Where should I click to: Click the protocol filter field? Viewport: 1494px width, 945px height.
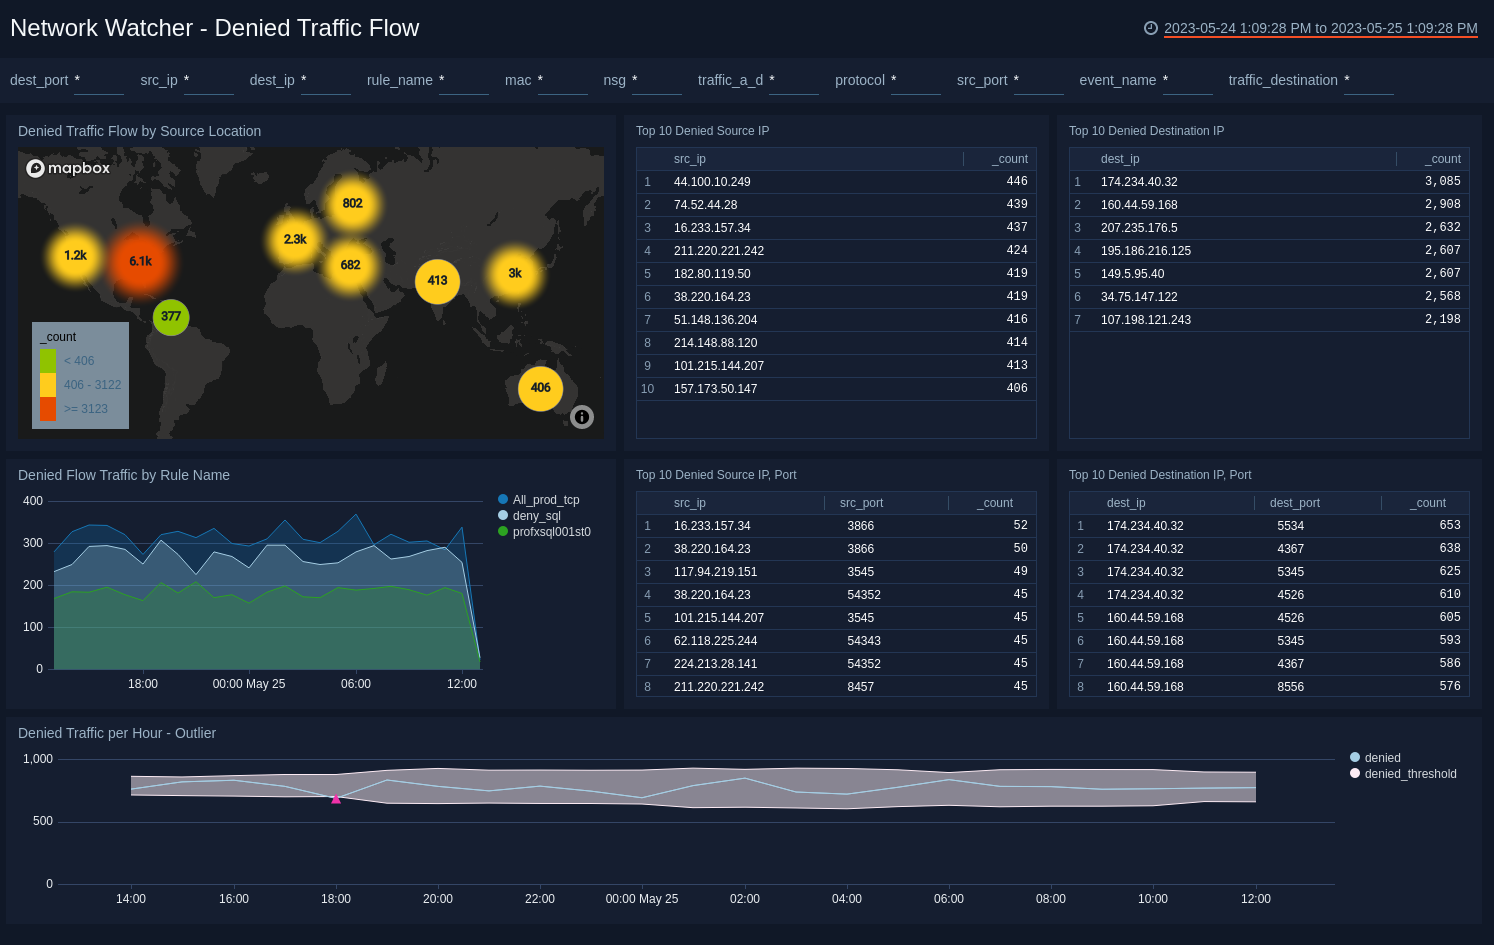[x=916, y=81]
